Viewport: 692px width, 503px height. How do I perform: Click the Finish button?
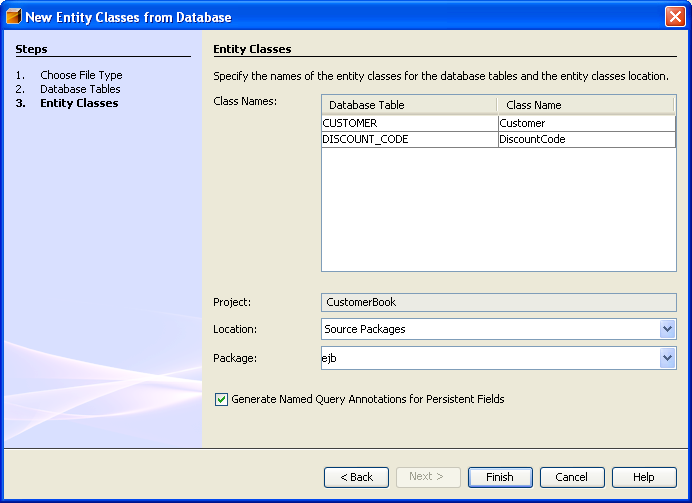point(500,477)
